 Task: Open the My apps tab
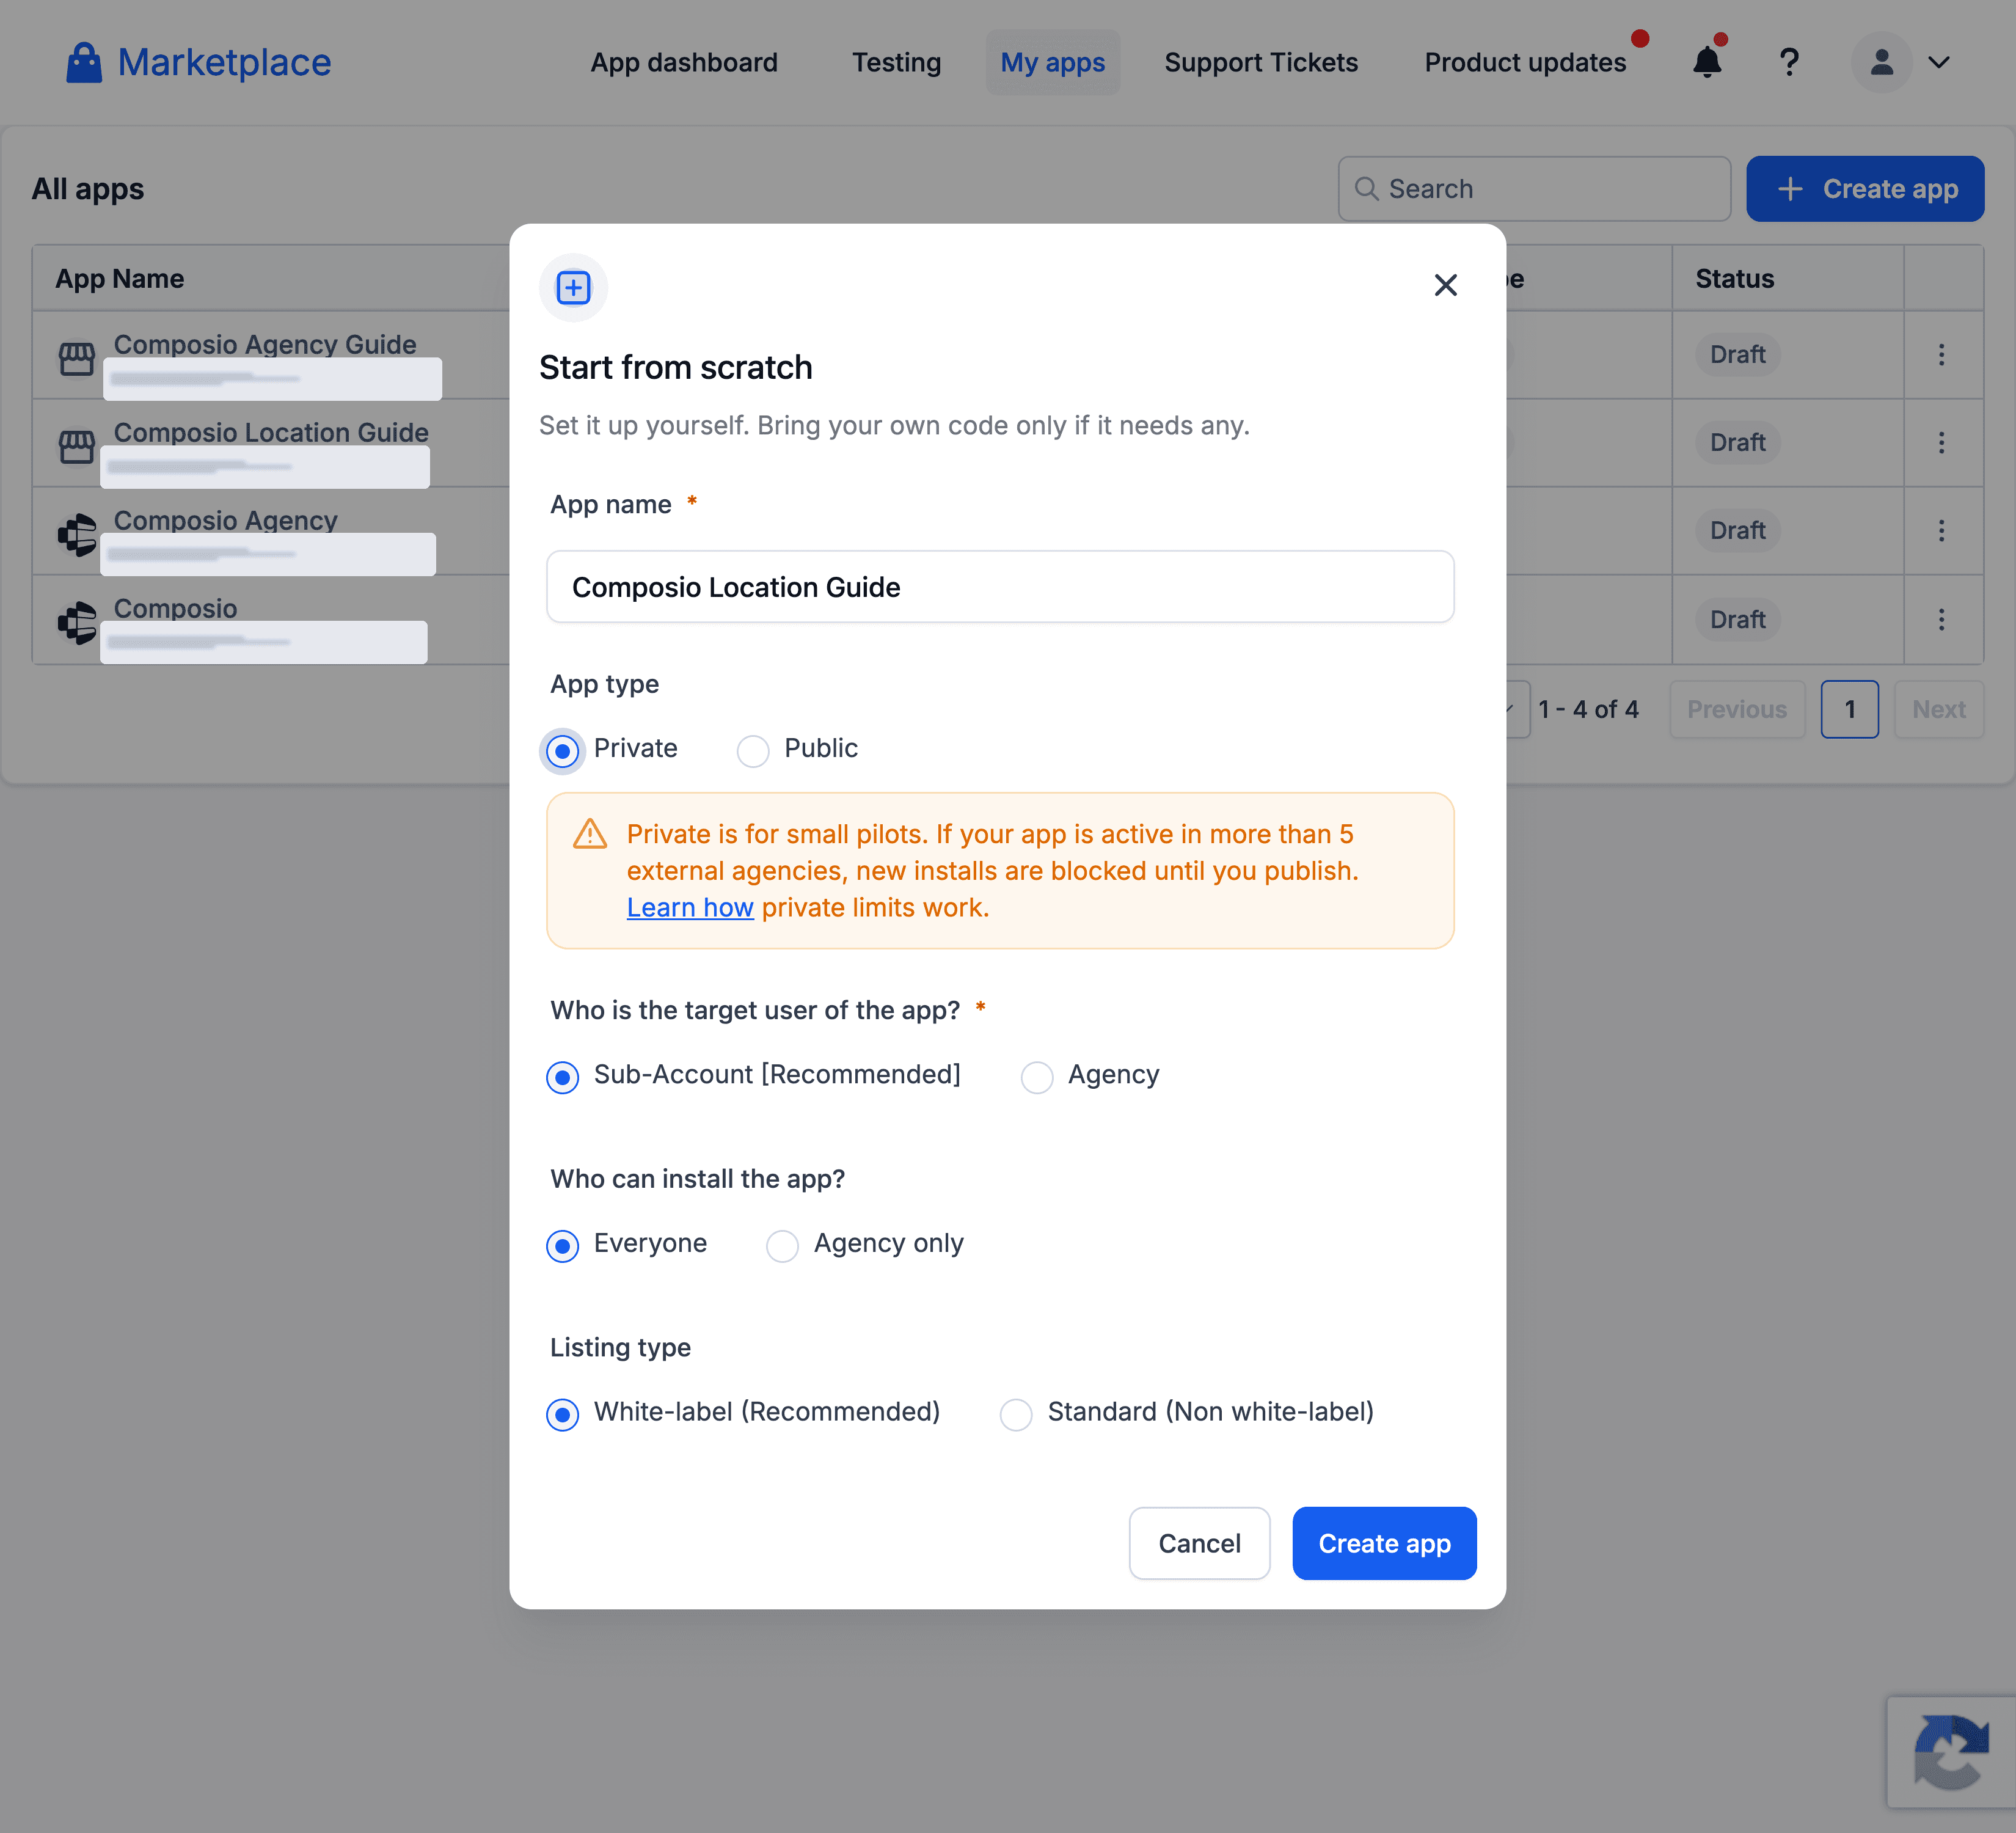pyautogui.click(x=1052, y=62)
